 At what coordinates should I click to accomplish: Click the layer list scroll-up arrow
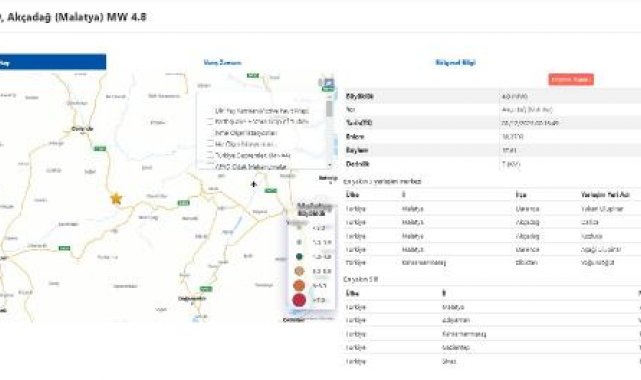pos(329,97)
